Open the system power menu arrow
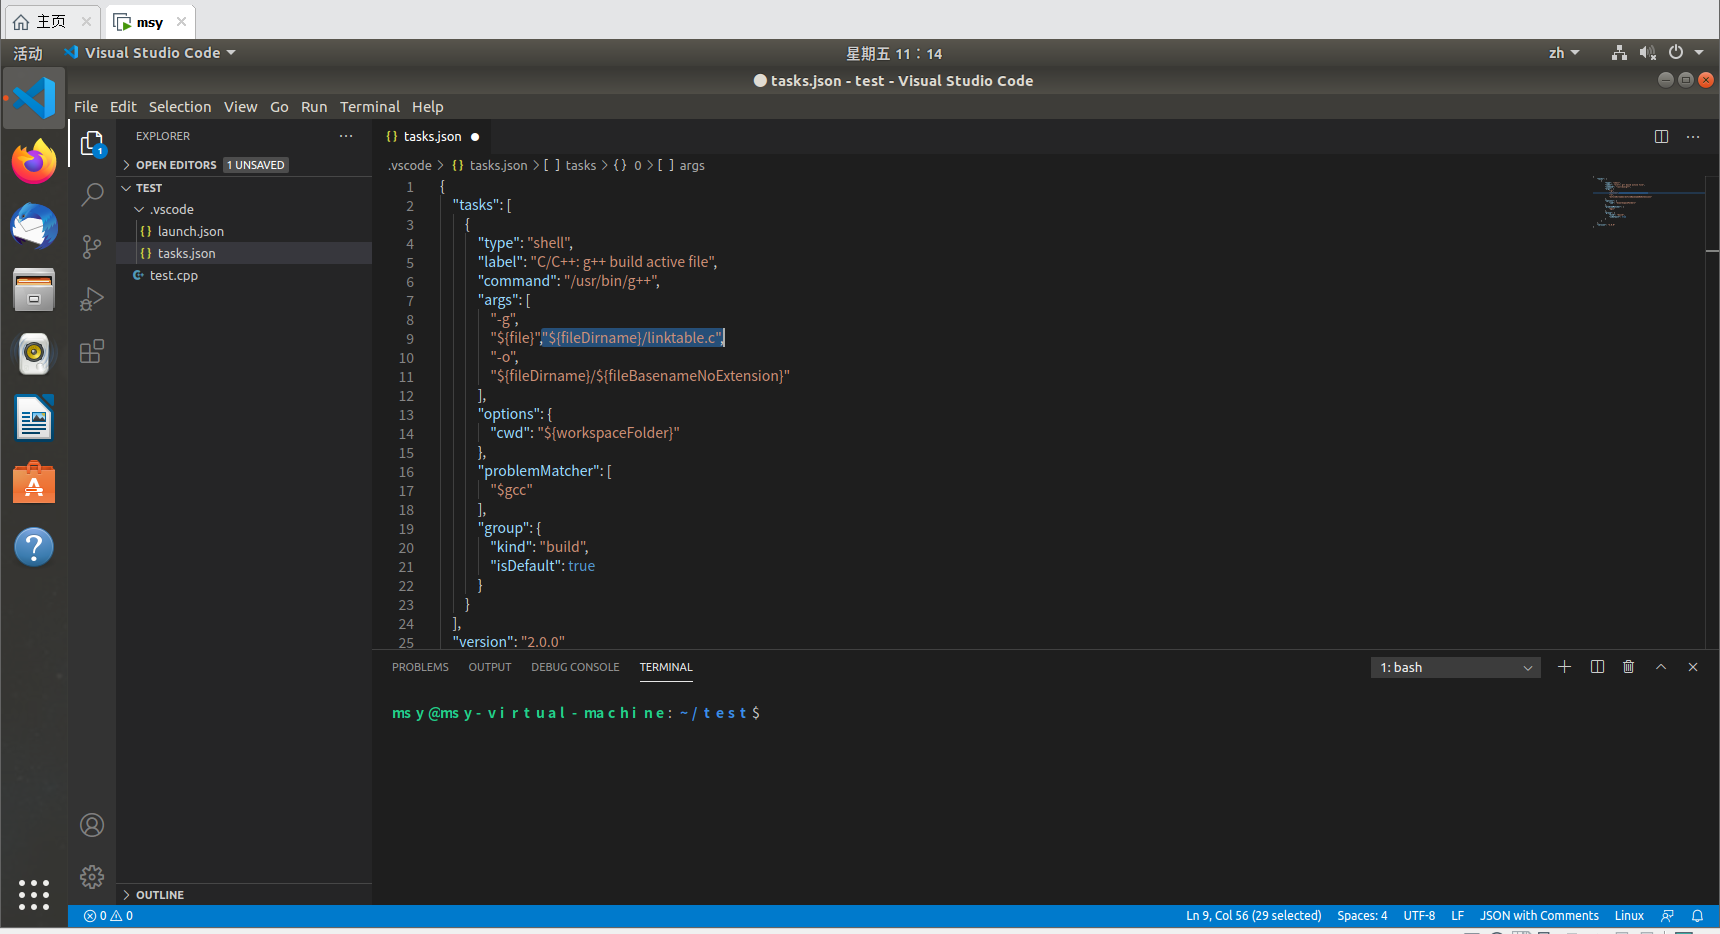Screen dimensions: 1720x934 click(x=1699, y=53)
